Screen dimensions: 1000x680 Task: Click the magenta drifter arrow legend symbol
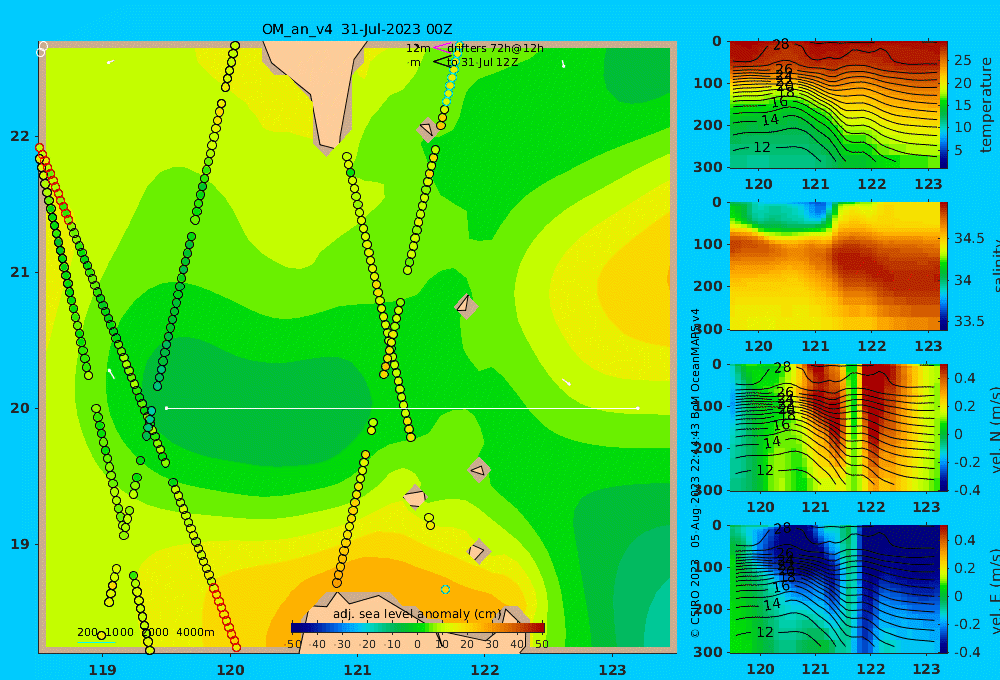pyautogui.click(x=441, y=48)
